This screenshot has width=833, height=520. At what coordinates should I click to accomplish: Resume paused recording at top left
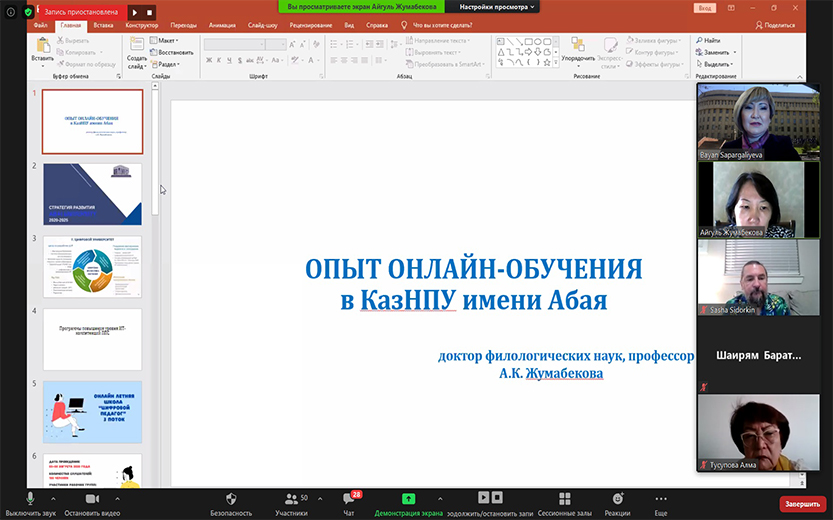click(x=135, y=12)
